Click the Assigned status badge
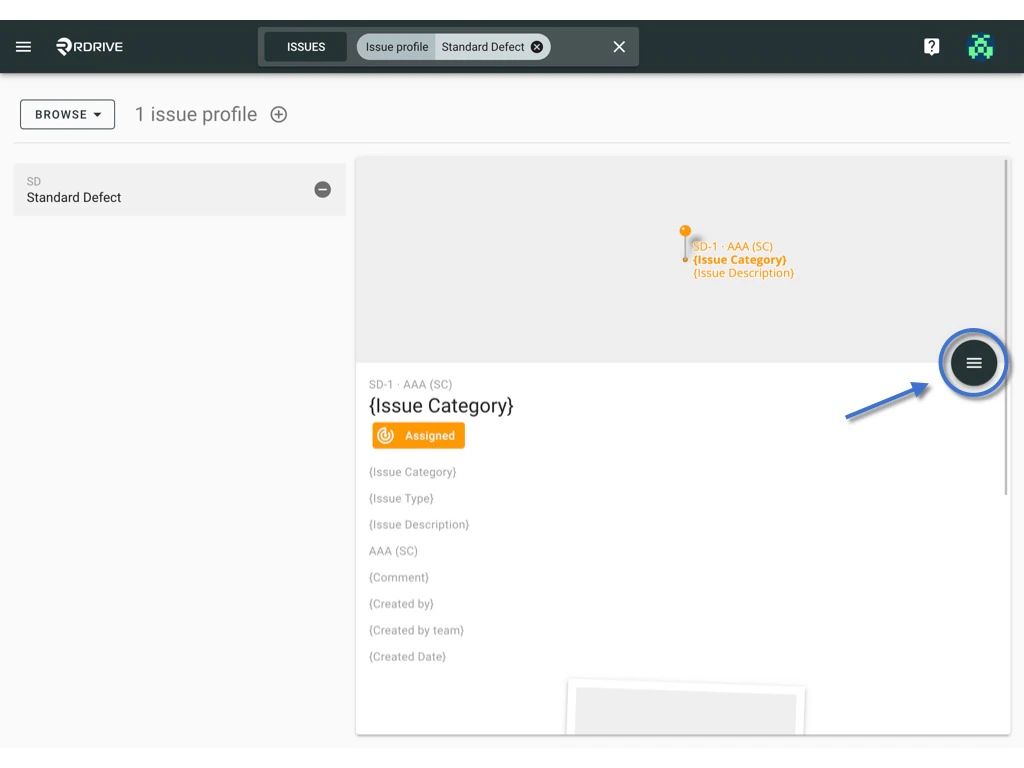The image size is (1024, 768). tap(432, 435)
